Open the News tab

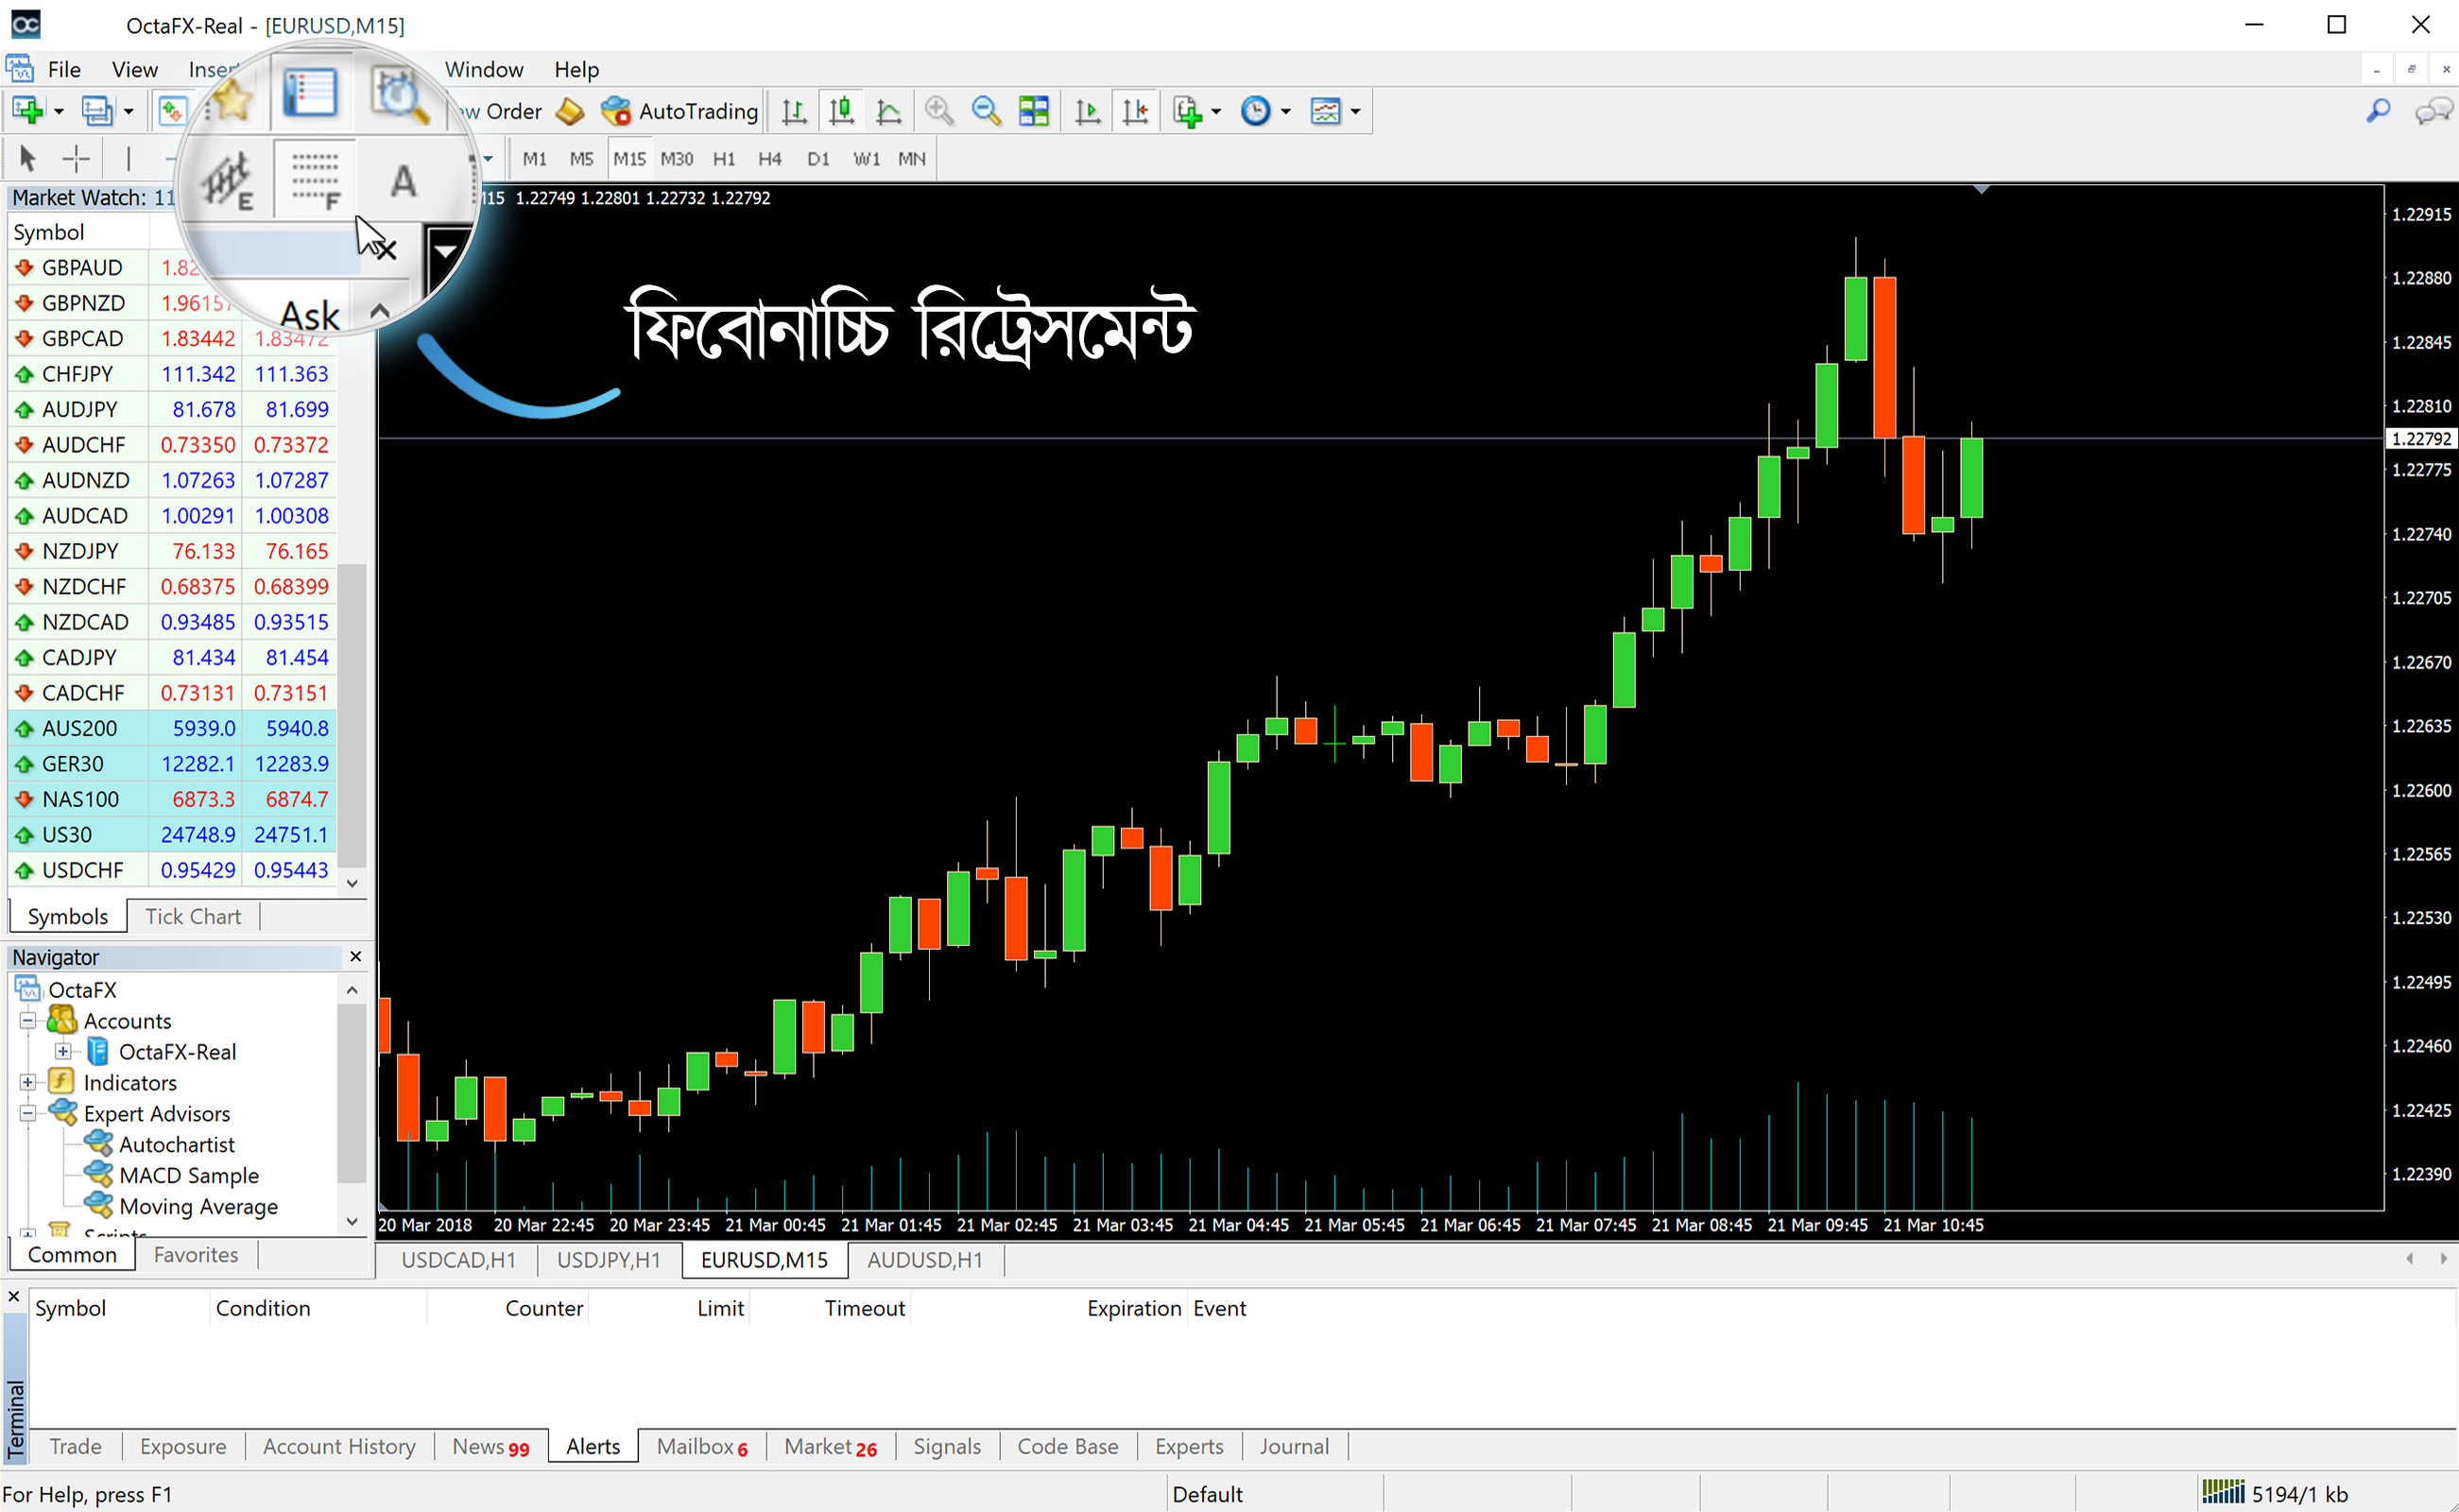click(491, 1446)
